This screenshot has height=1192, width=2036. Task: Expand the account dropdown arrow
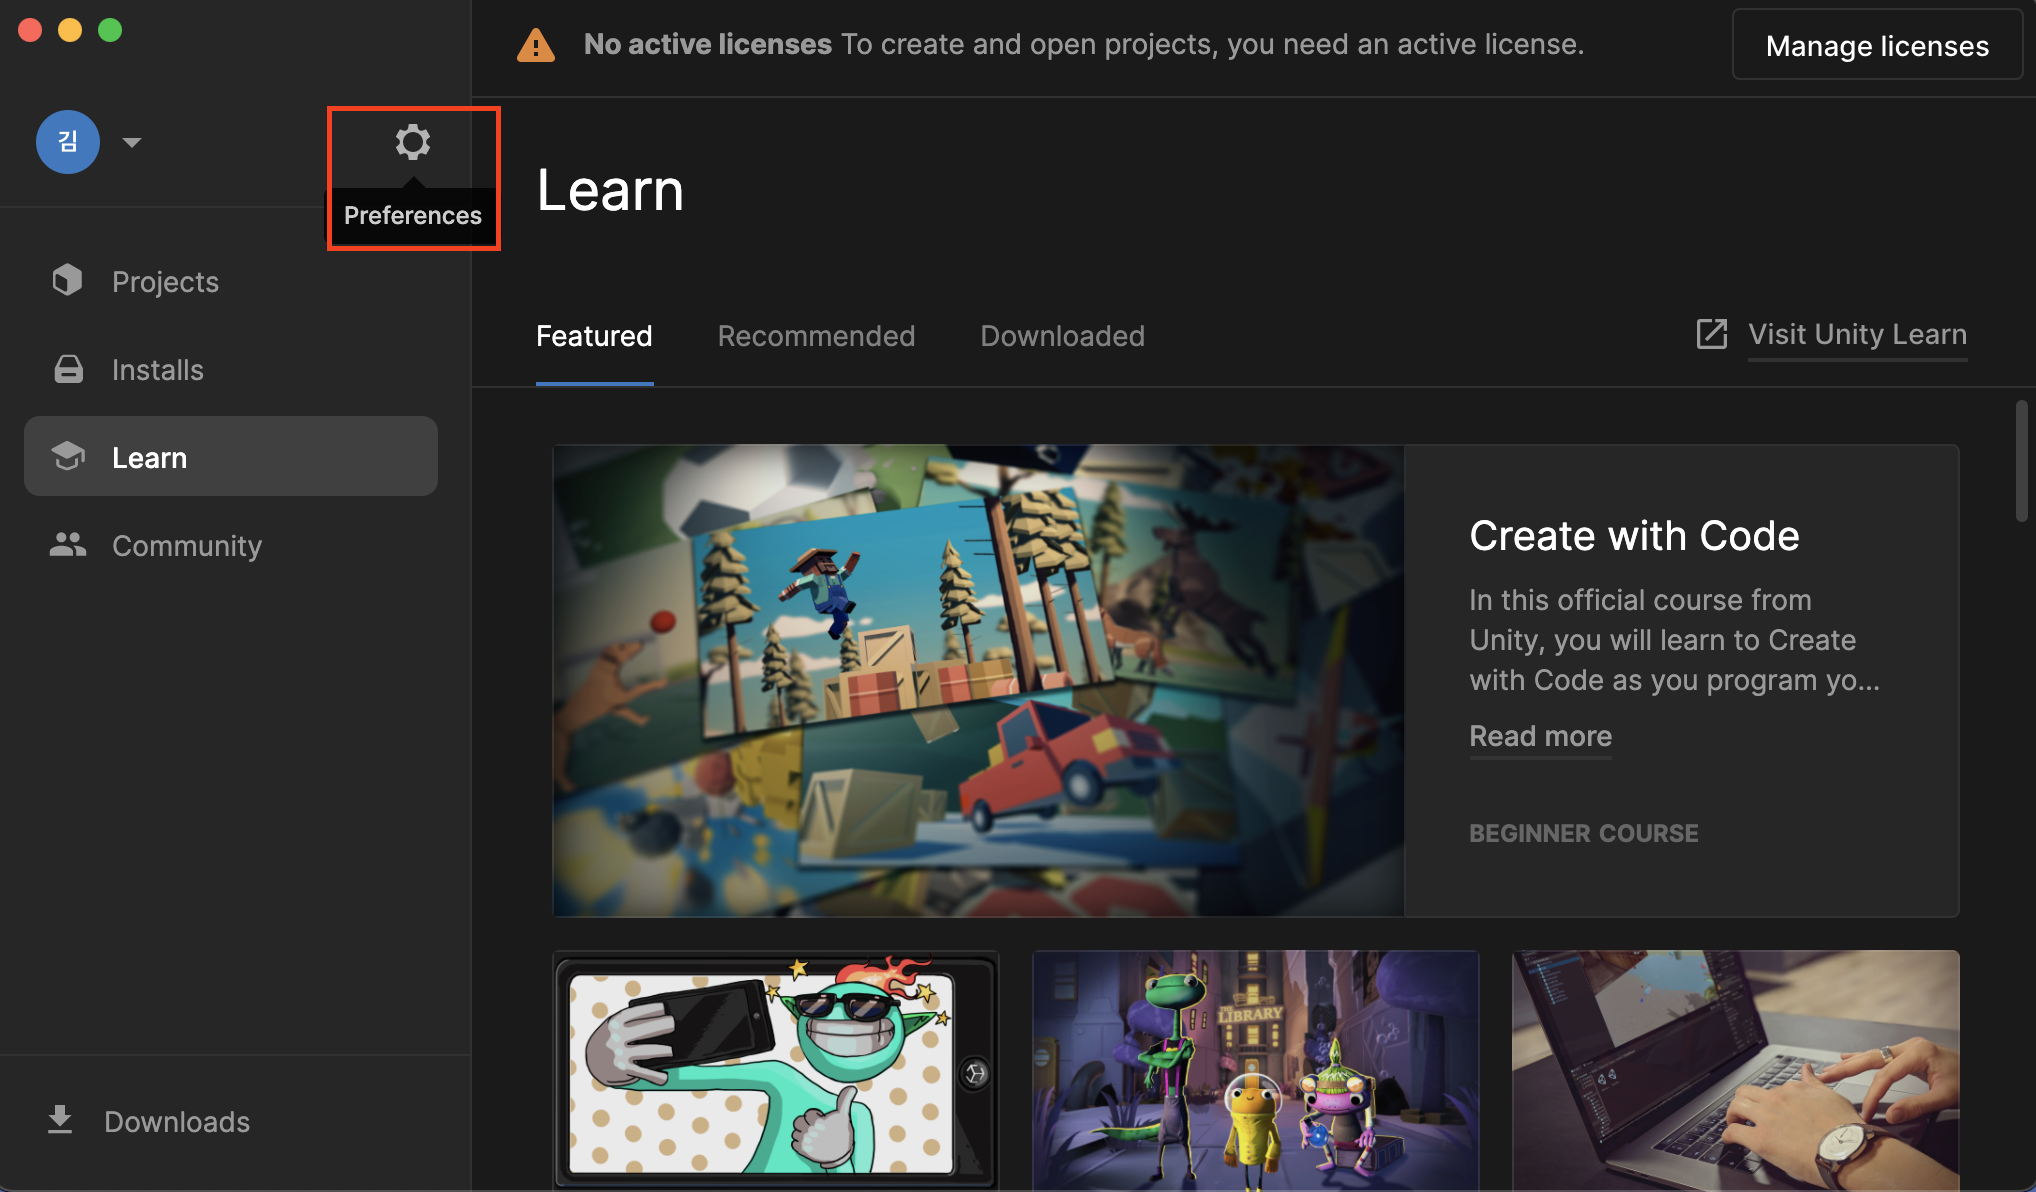pos(132,142)
